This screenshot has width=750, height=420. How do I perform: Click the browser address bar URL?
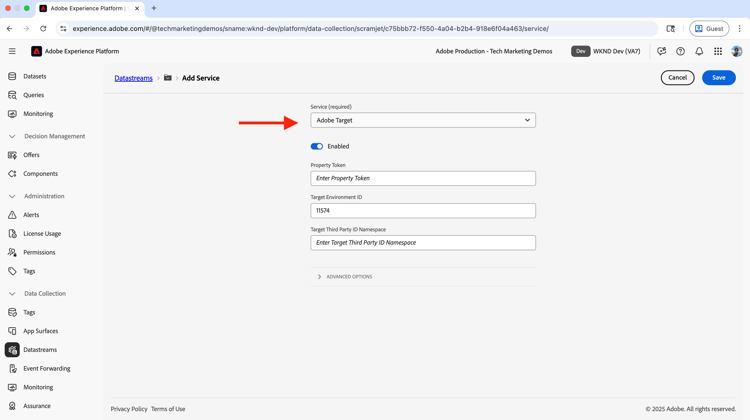click(x=310, y=29)
